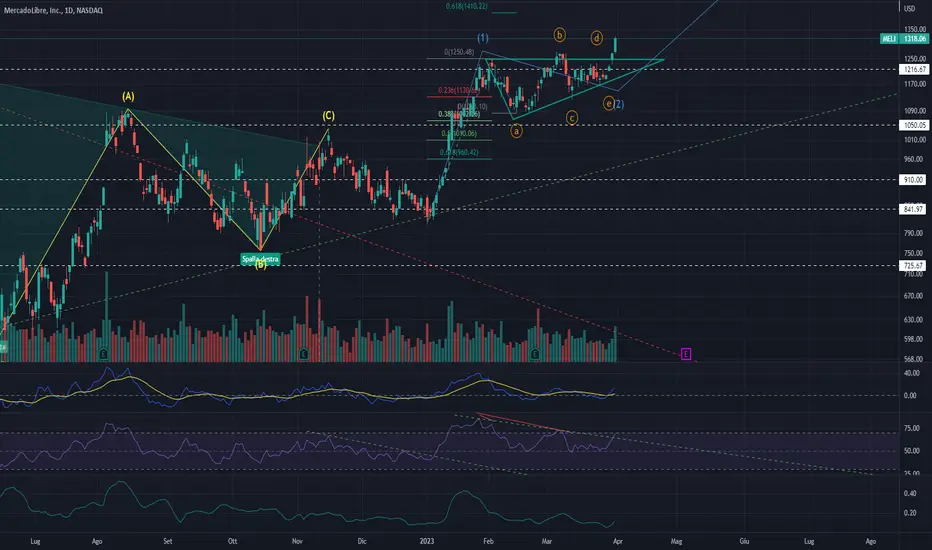Click the MELI 1318.06 current price label
The image size is (932, 550).
click(903, 39)
